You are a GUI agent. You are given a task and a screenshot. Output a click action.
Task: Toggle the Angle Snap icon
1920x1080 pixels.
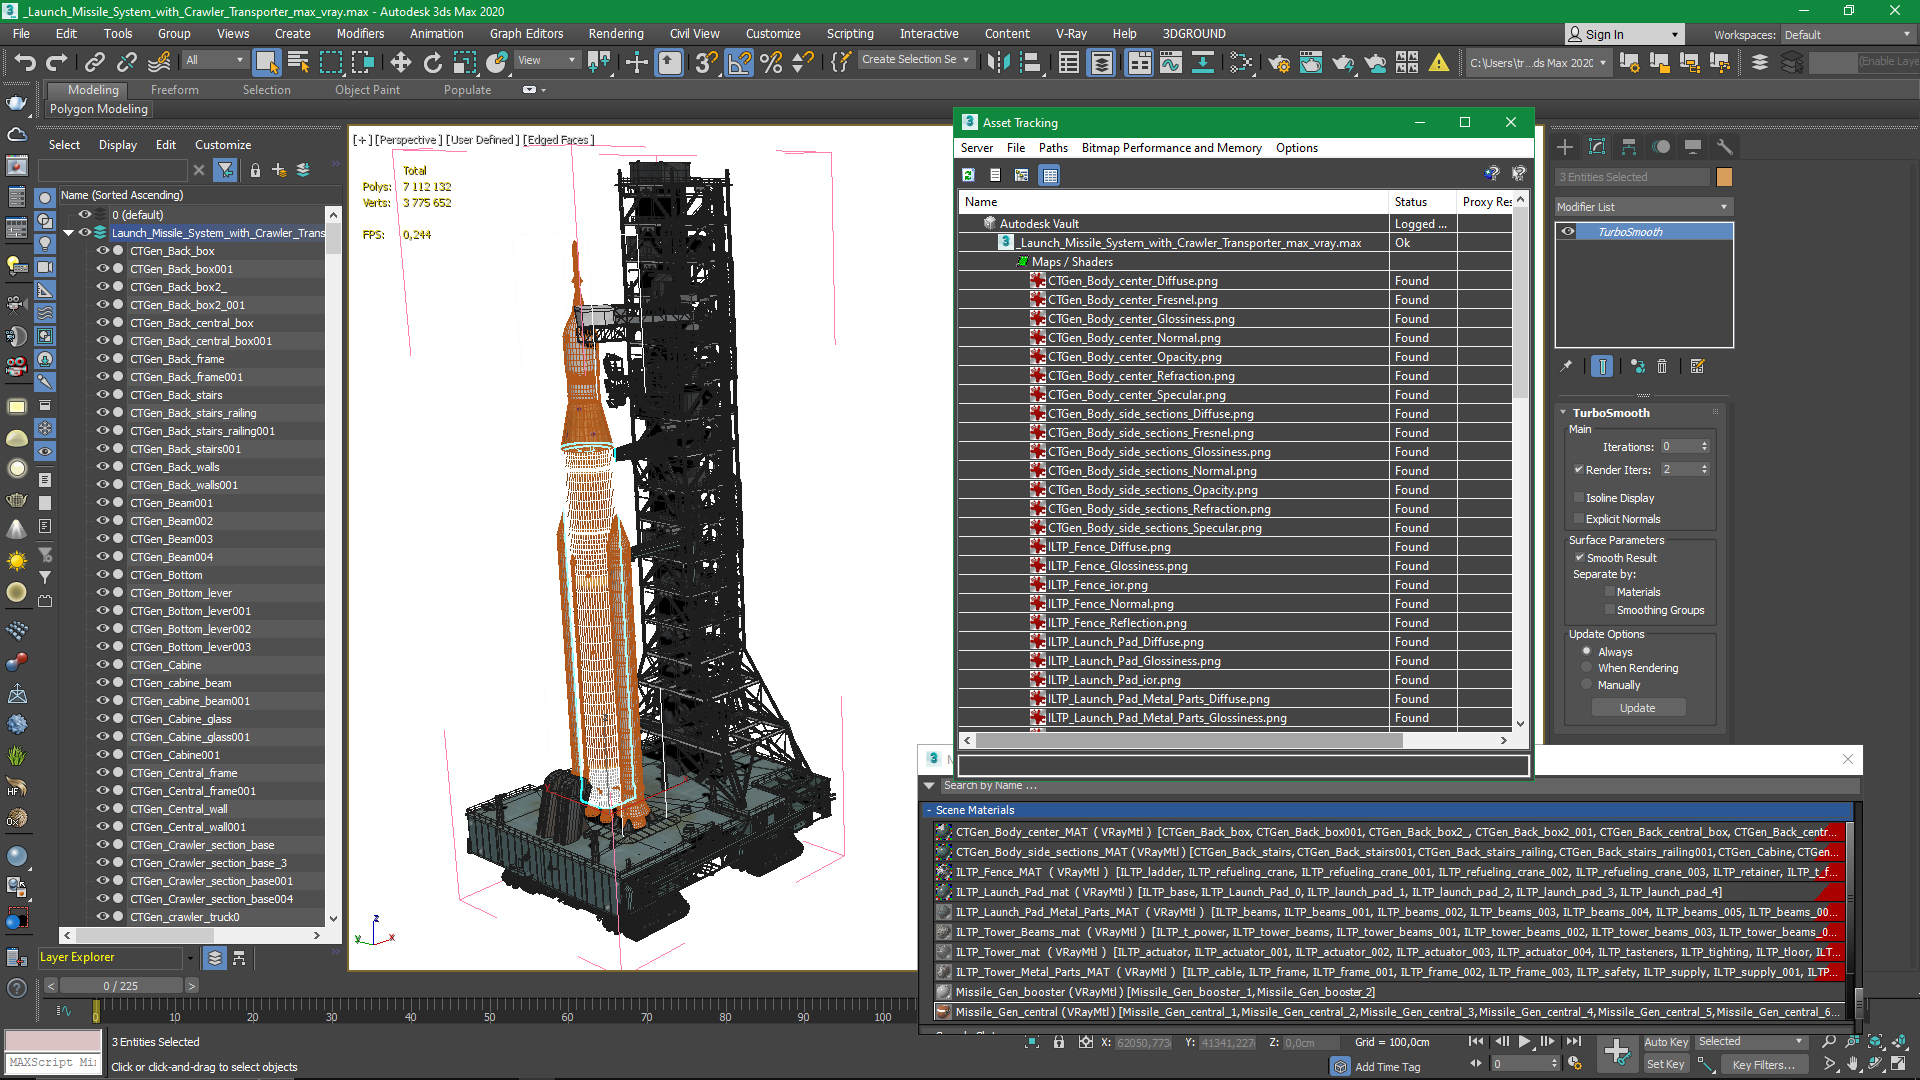pyautogui.click(x=739, y=62)
